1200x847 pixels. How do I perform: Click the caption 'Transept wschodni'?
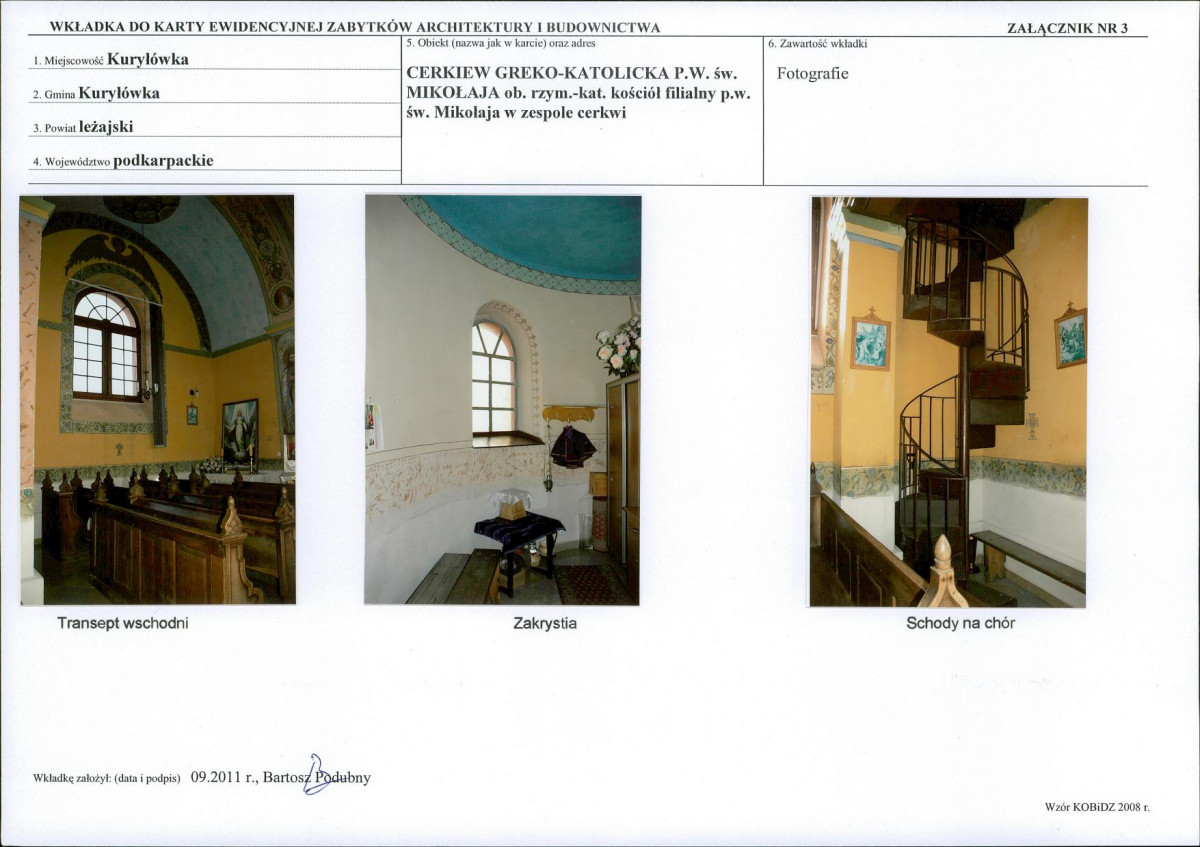coord(123,623)
